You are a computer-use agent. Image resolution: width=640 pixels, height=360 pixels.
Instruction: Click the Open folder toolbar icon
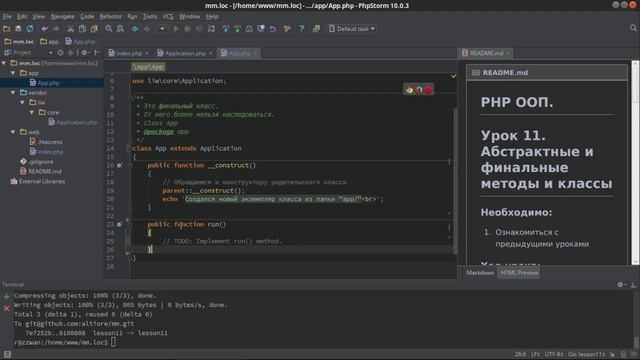[7, 29]
